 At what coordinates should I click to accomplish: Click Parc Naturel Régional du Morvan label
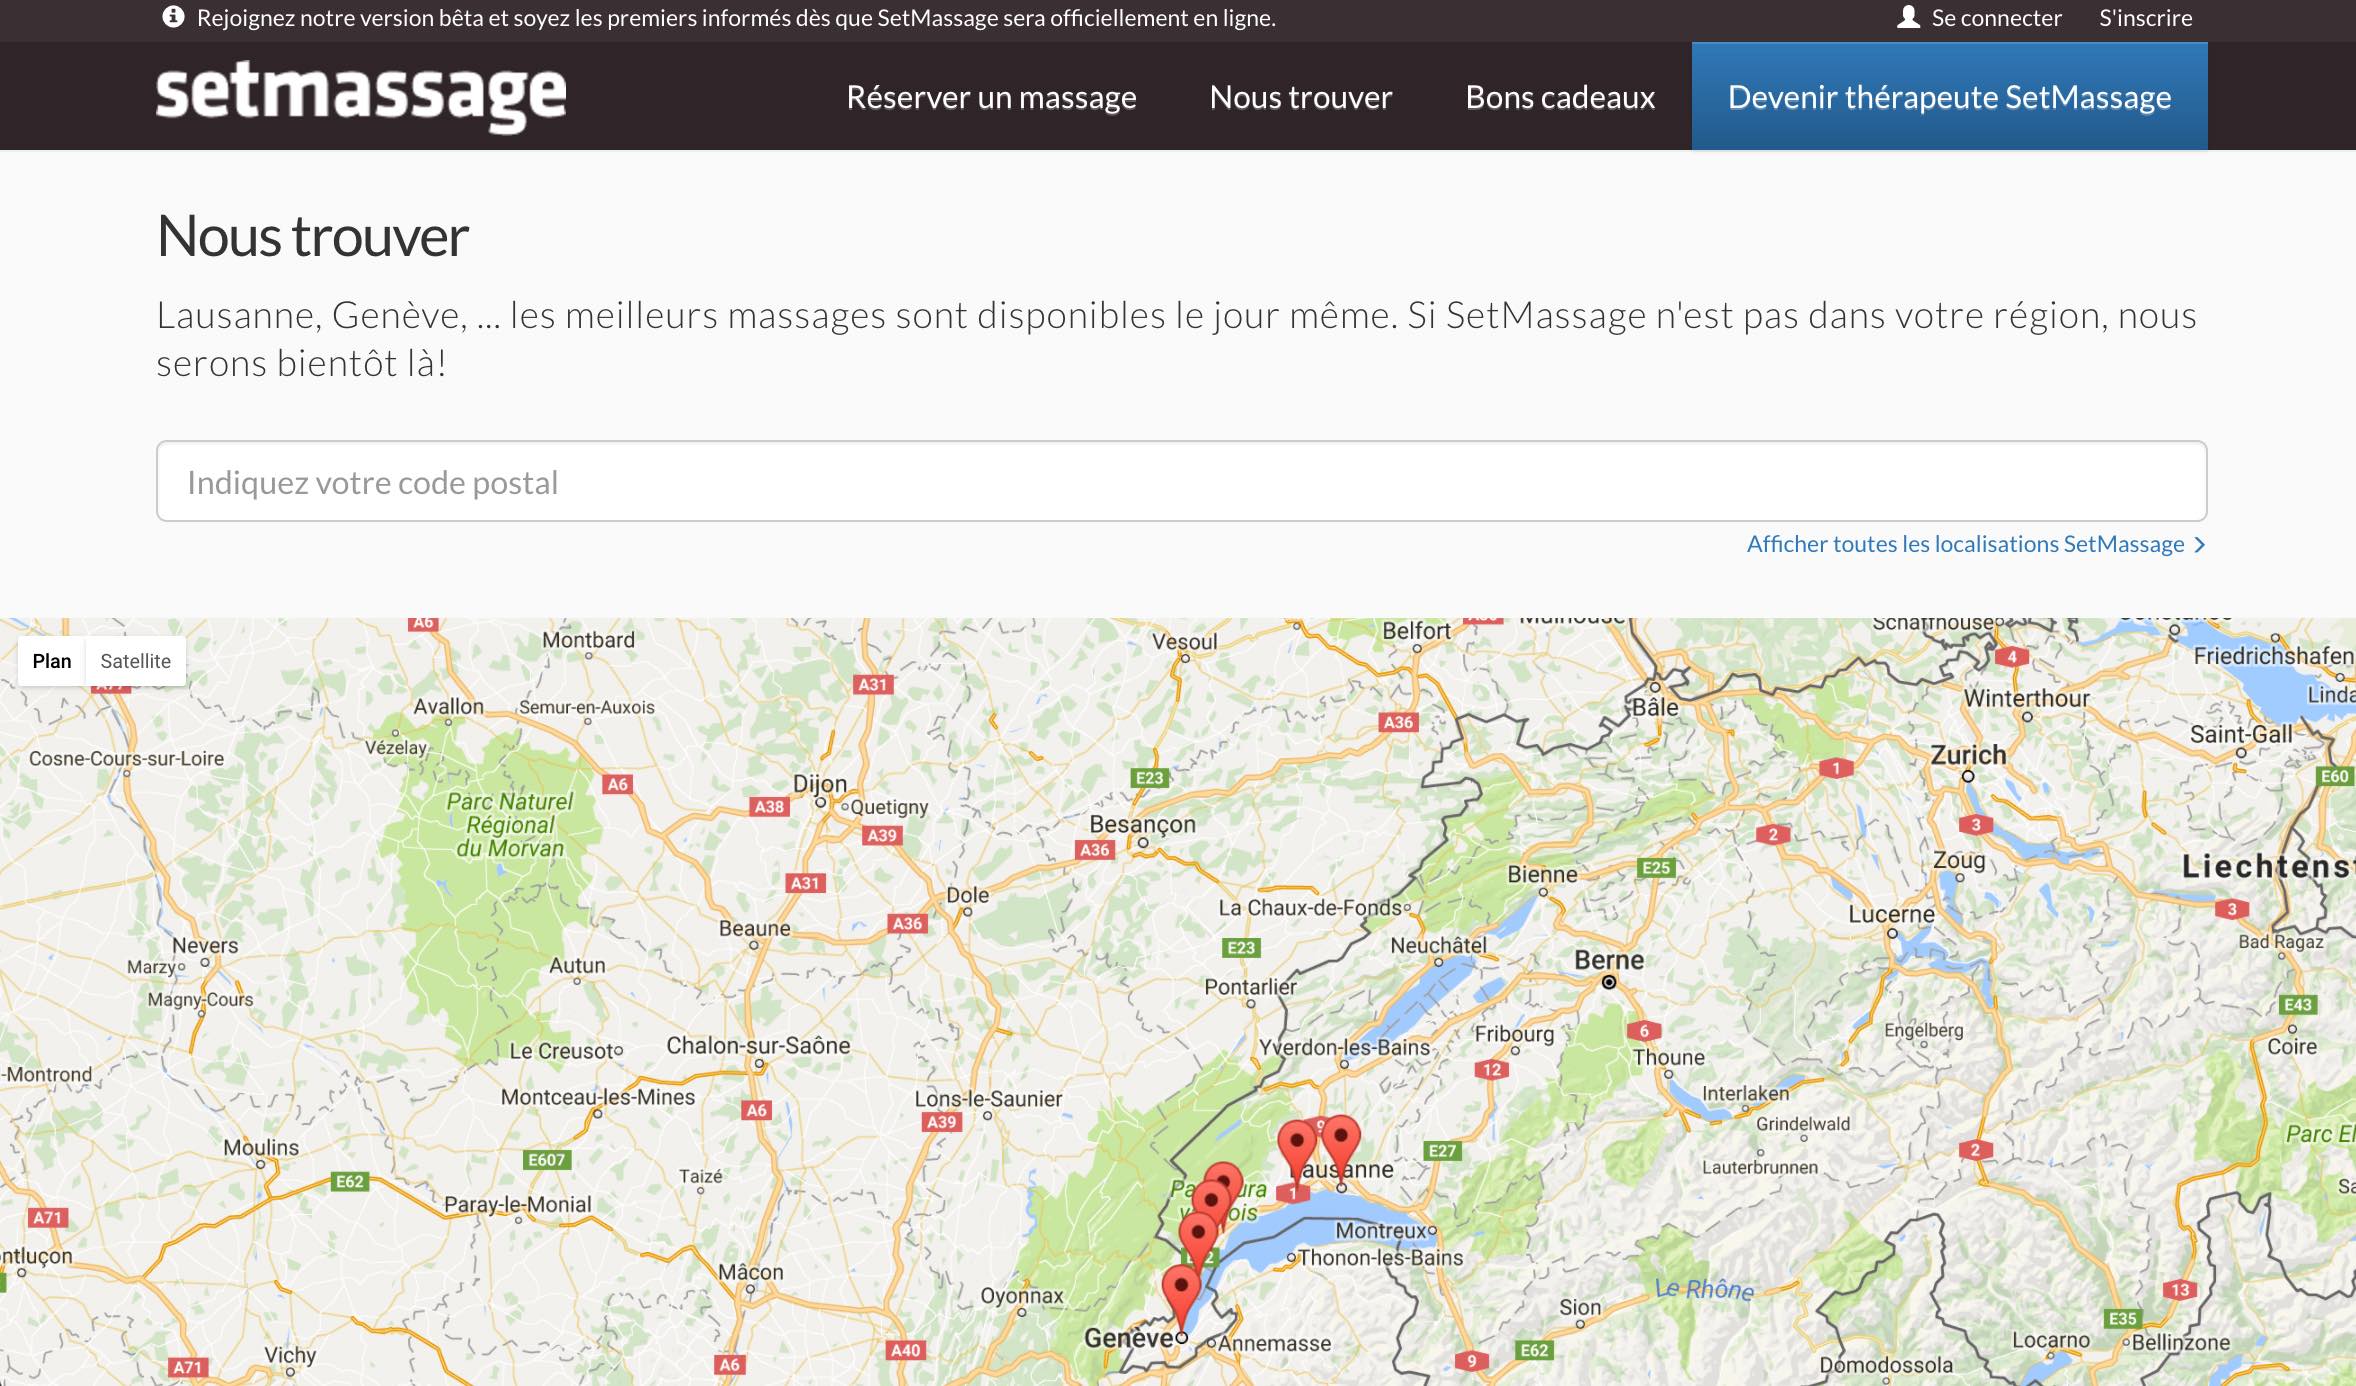[x=510, y=825]
